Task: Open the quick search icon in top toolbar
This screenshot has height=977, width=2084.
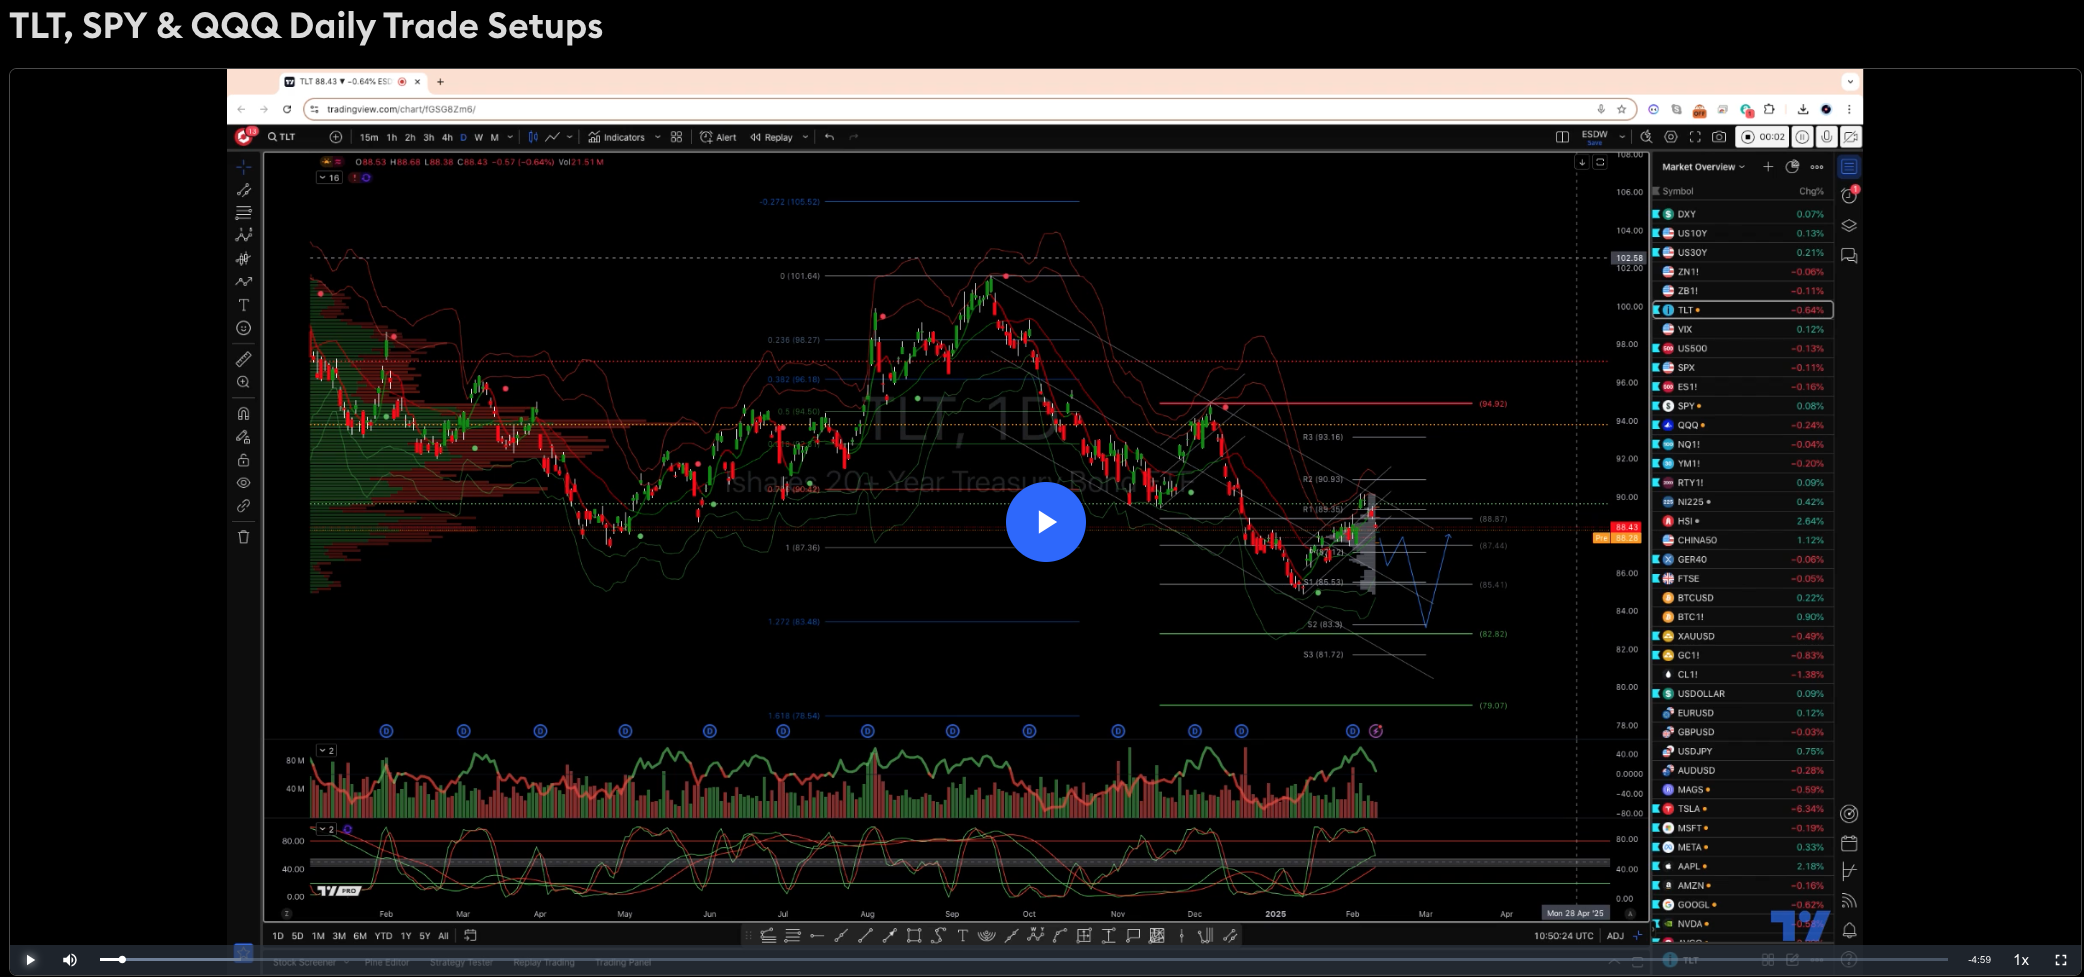Action: [x=1646, y=137]
